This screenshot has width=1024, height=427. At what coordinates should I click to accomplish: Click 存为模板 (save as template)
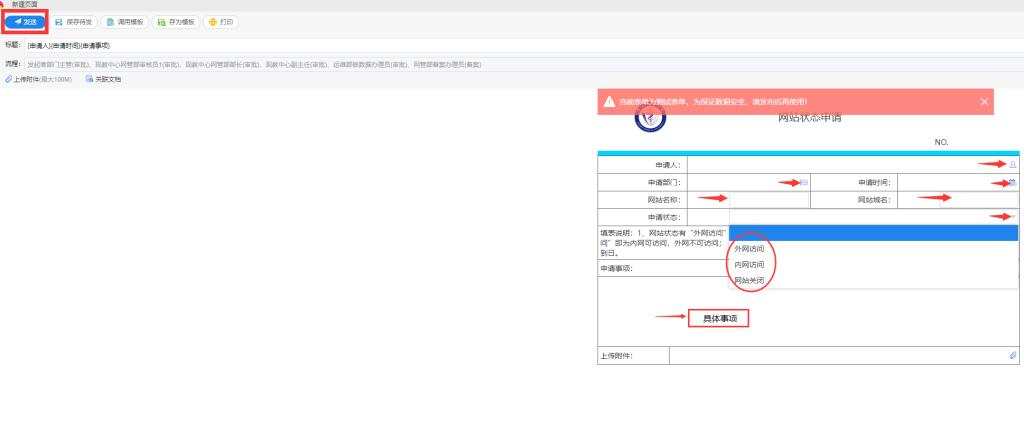click(176, 21)
